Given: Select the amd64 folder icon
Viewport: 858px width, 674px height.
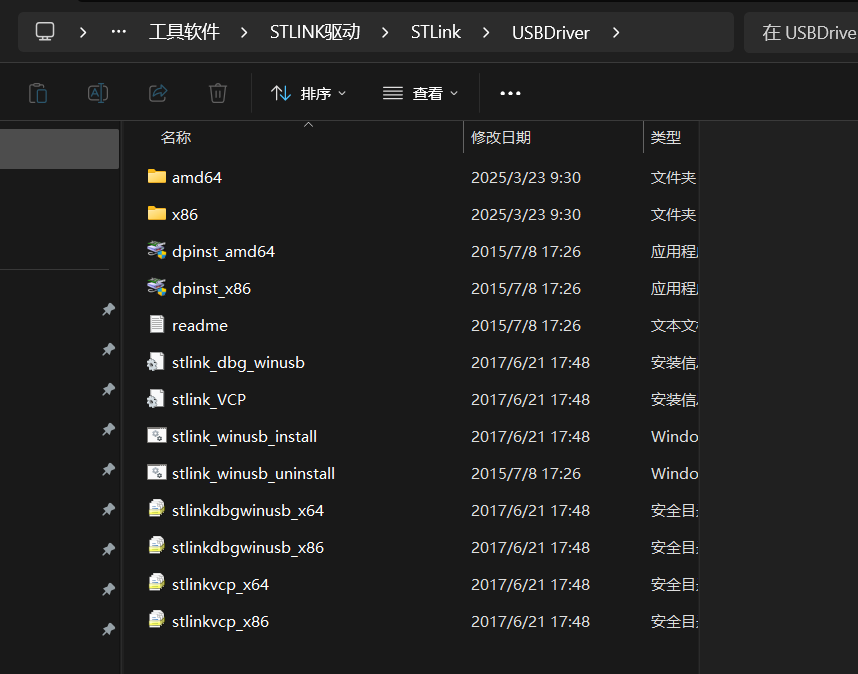Looking at the screenshot, I should coord(156,177).
